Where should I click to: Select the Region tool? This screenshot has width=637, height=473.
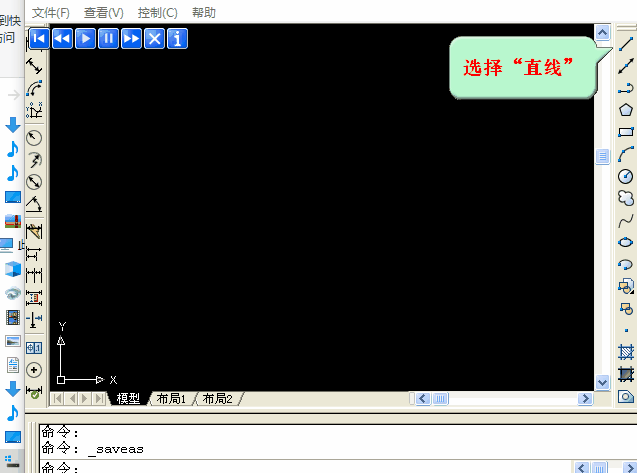[x=626, y=396]
